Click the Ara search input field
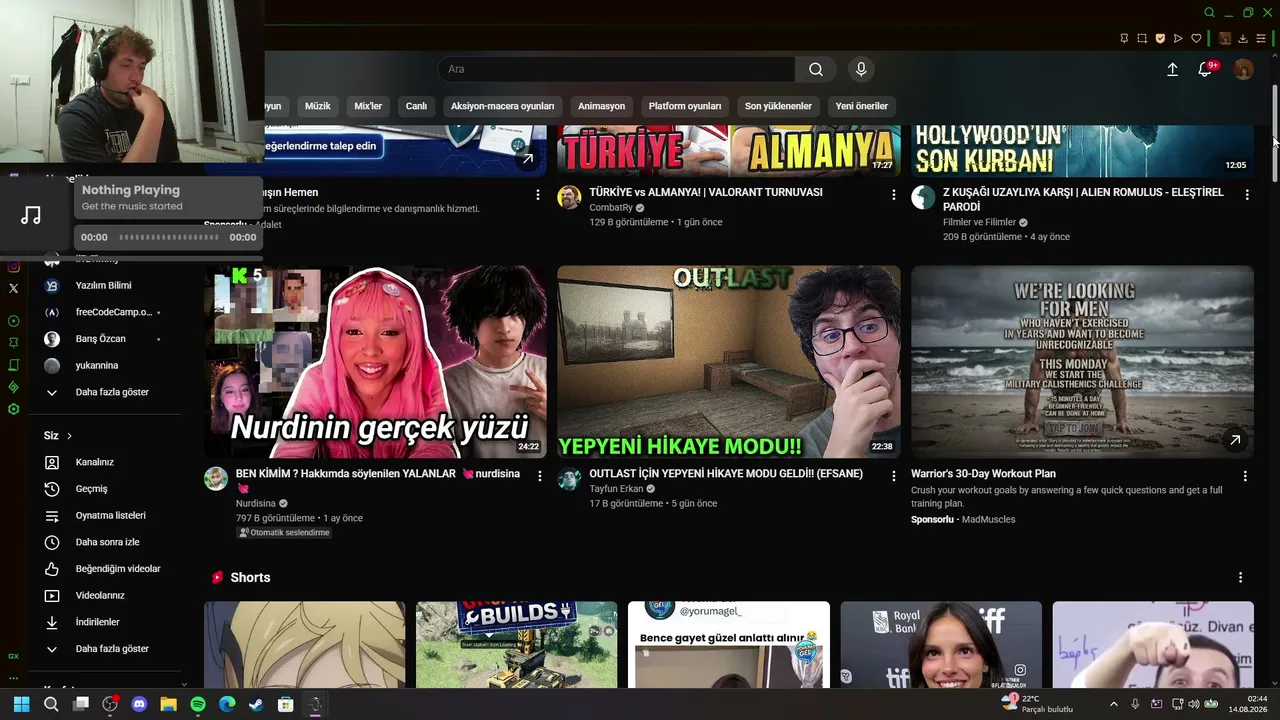Viewport: 1280px width, 720px height. coord(616,69)
